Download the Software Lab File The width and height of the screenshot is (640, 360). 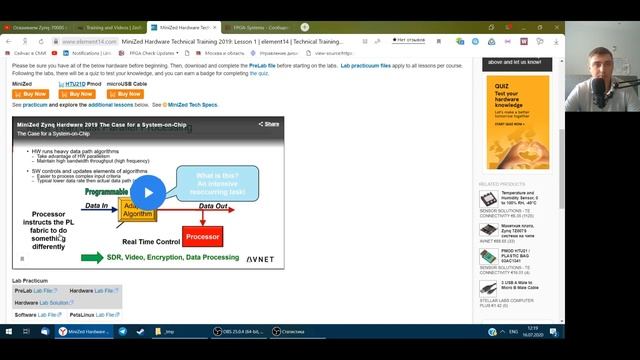point(49,315)
